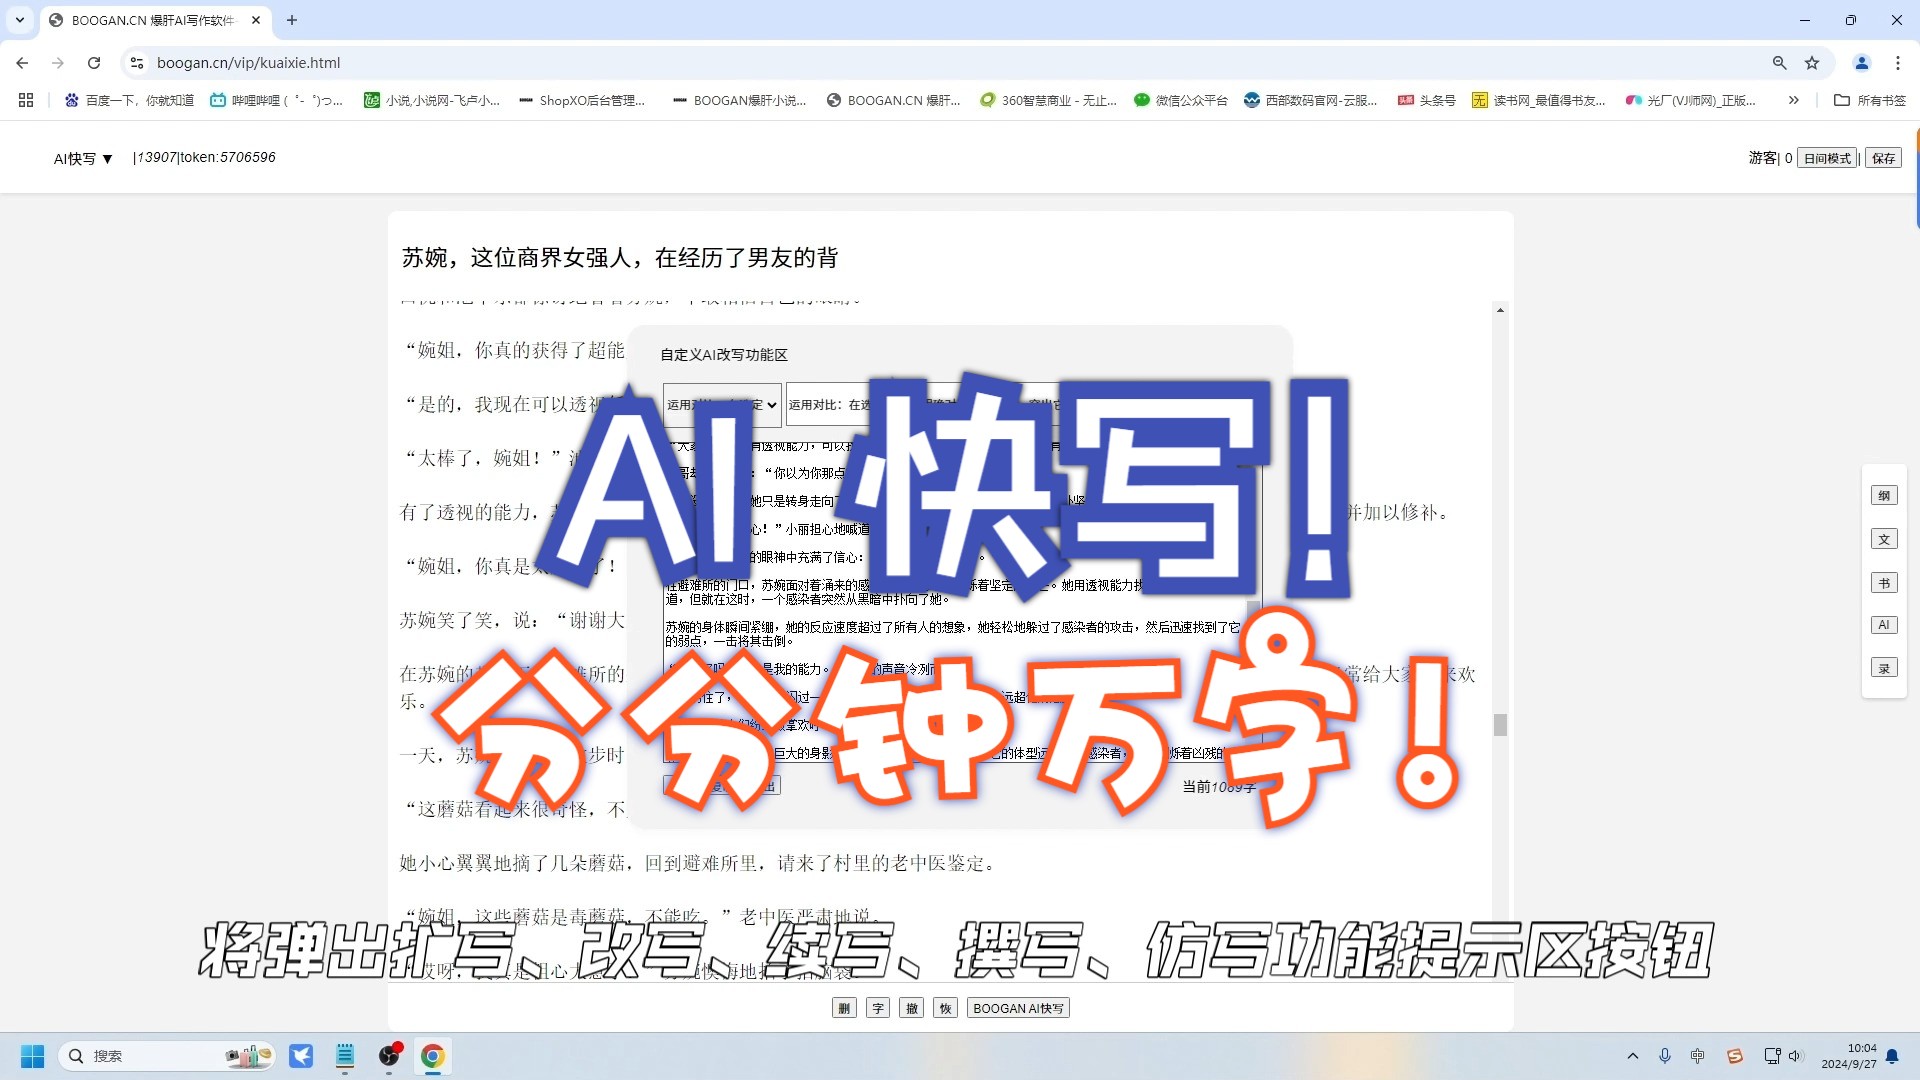This screenshot has height=1080, width=1920.
Task: Open the tab search dropdown
Action: [20, 20]
